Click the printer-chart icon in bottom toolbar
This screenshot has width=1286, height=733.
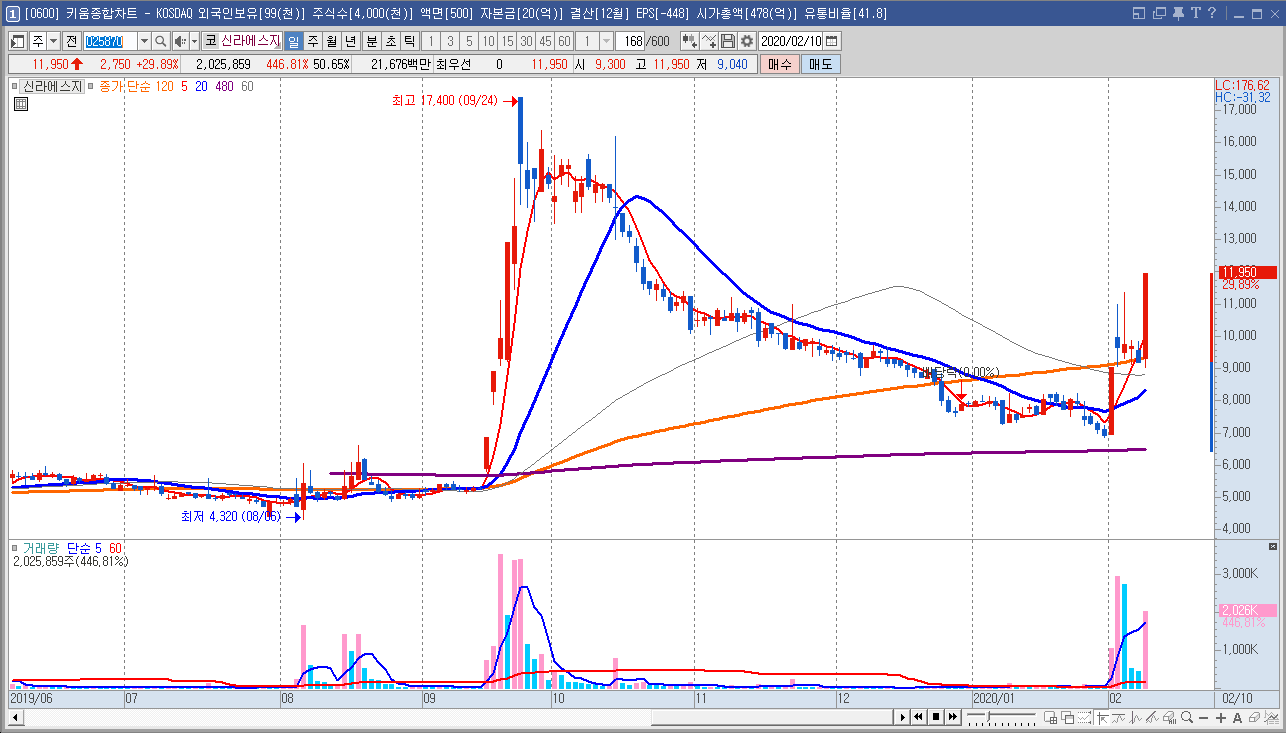coord(1169,717)
